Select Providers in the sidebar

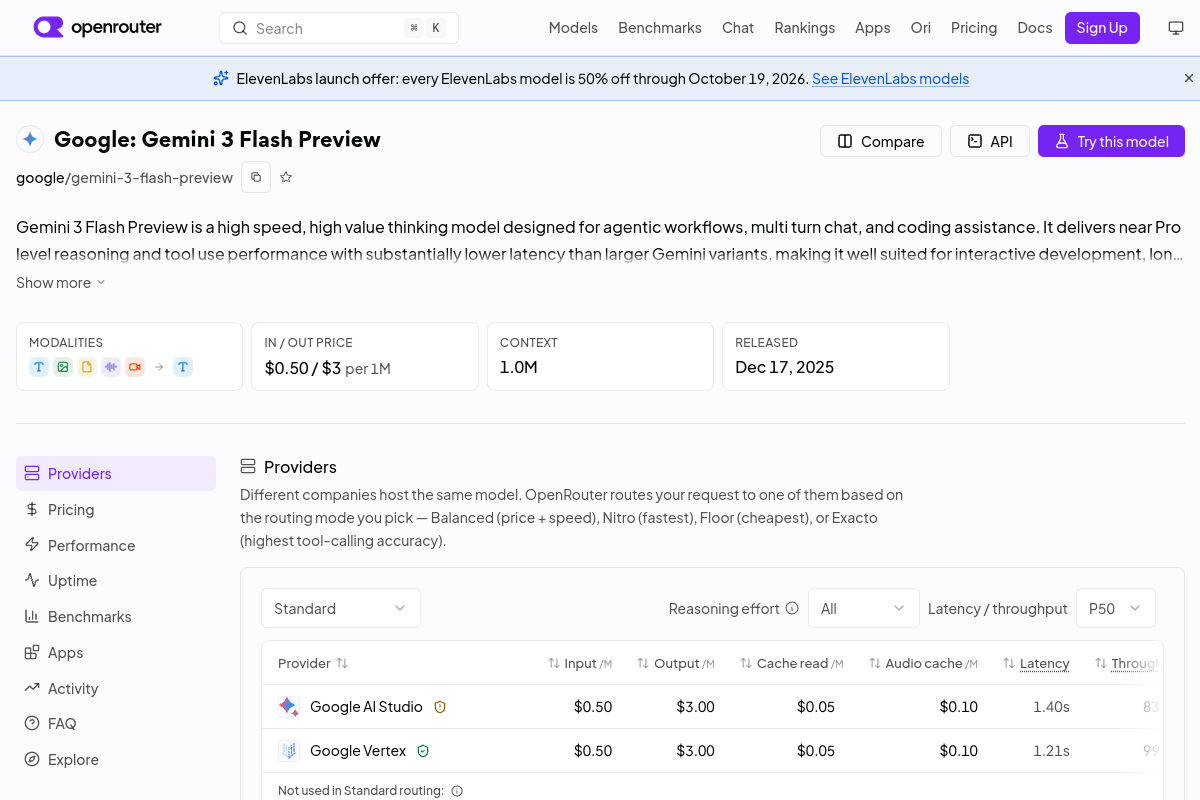[x=116, y=473]
